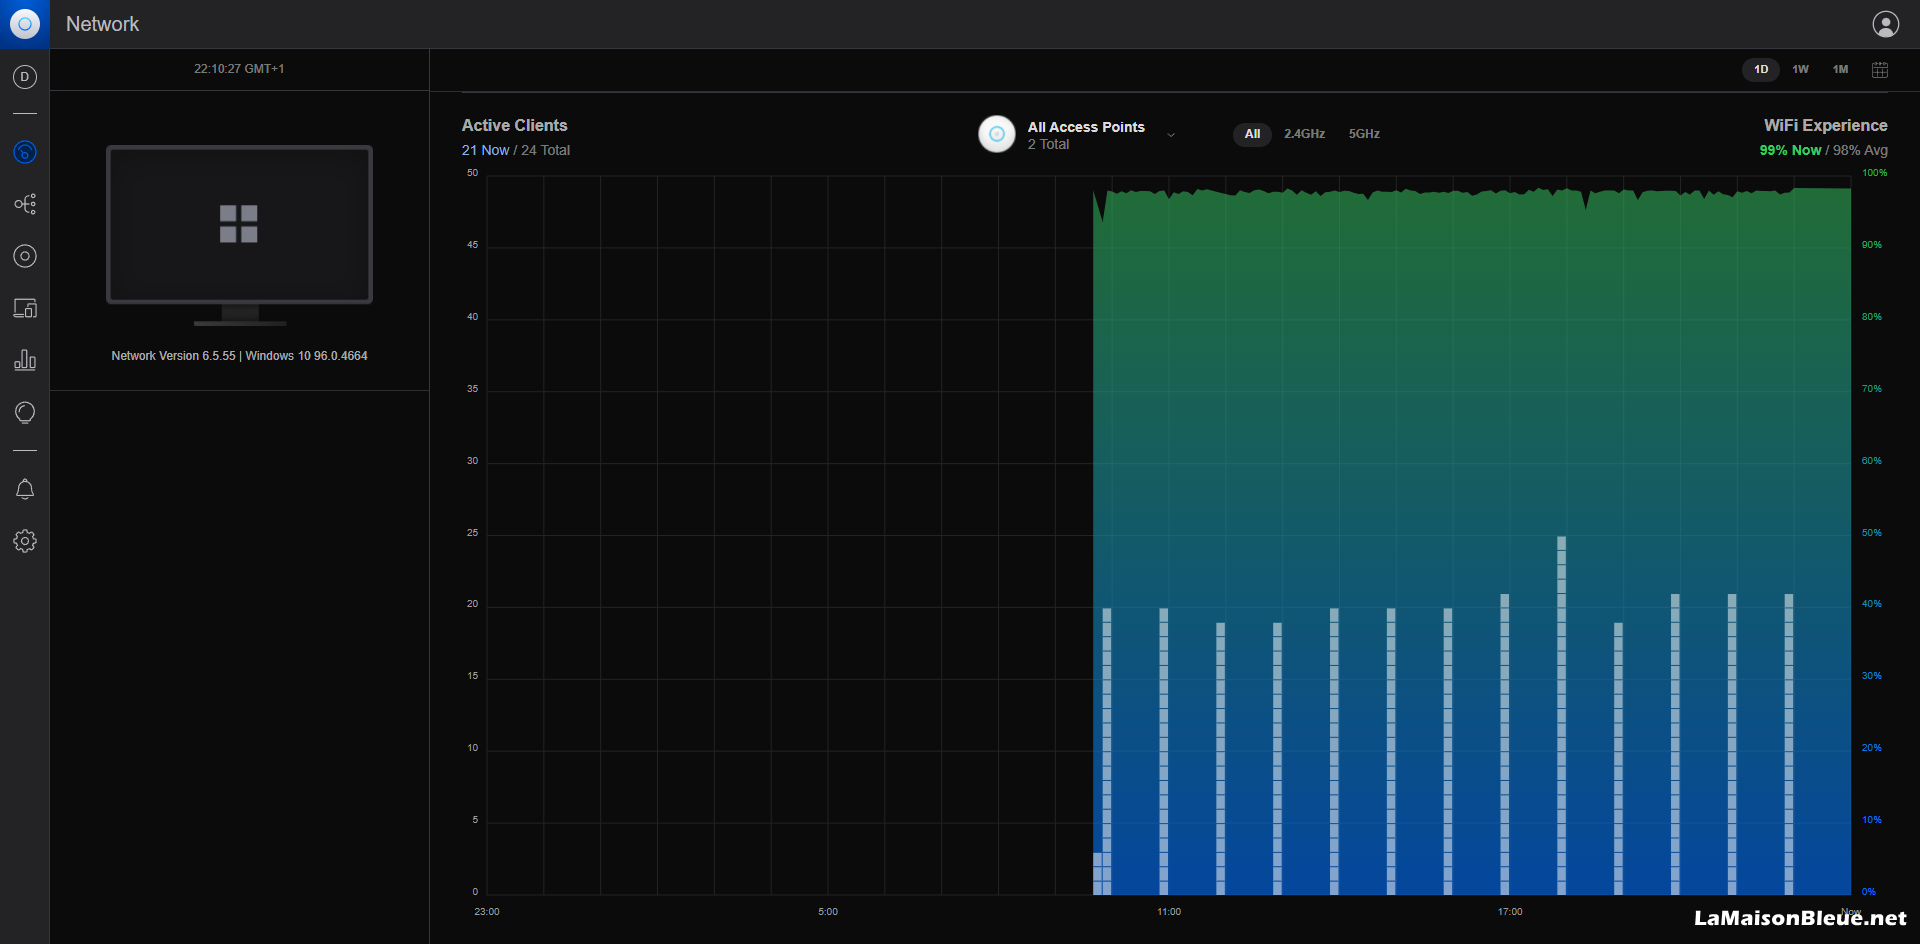The image size is (1920, 944).
Task: Open the calendar date range picker icon
Action: (x=1880, y=70)
